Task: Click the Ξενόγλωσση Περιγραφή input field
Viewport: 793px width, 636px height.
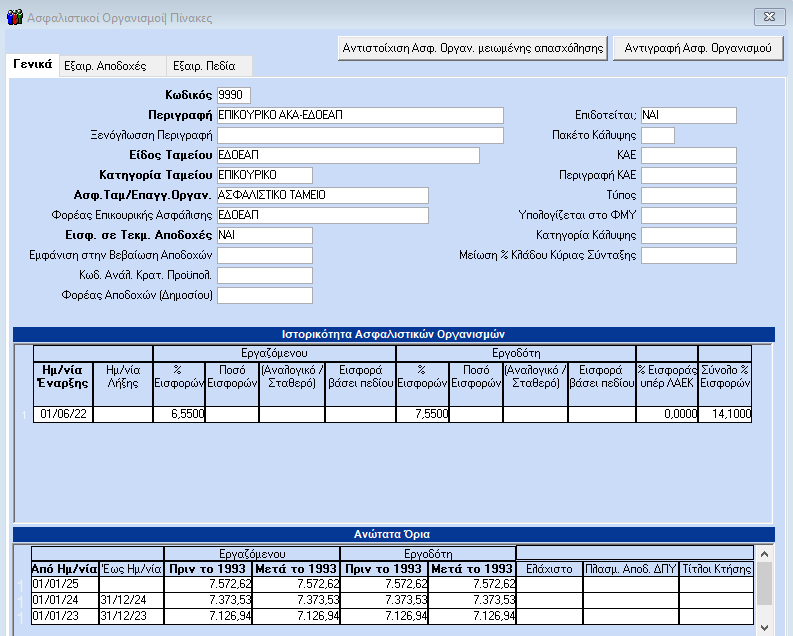Action: point(360,135)
